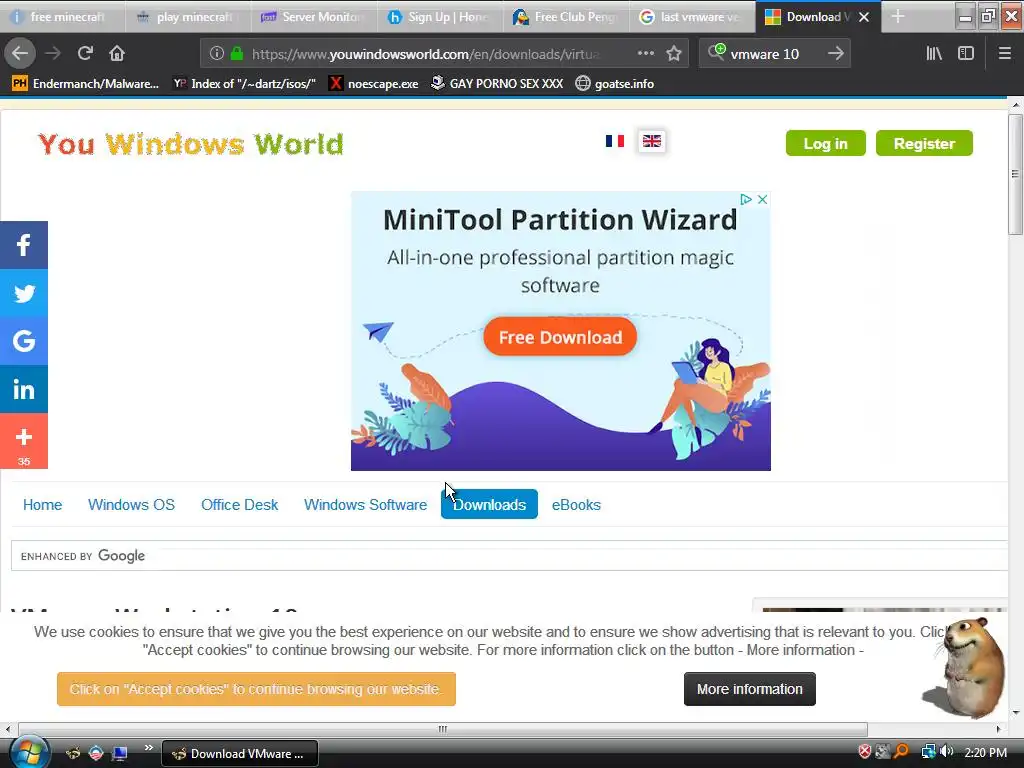The height and width of the screenshot is (768, 1024).
Task: Open the Windows Software menu item
Action: [365, 505]
